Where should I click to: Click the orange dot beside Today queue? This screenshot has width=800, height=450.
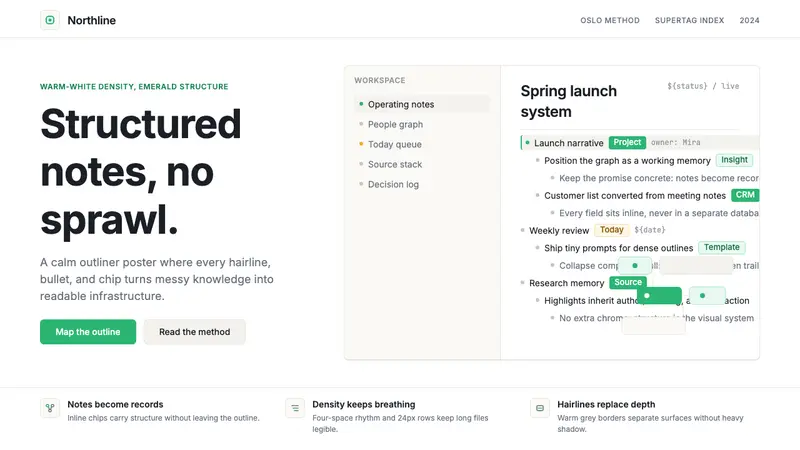[361, 144]
